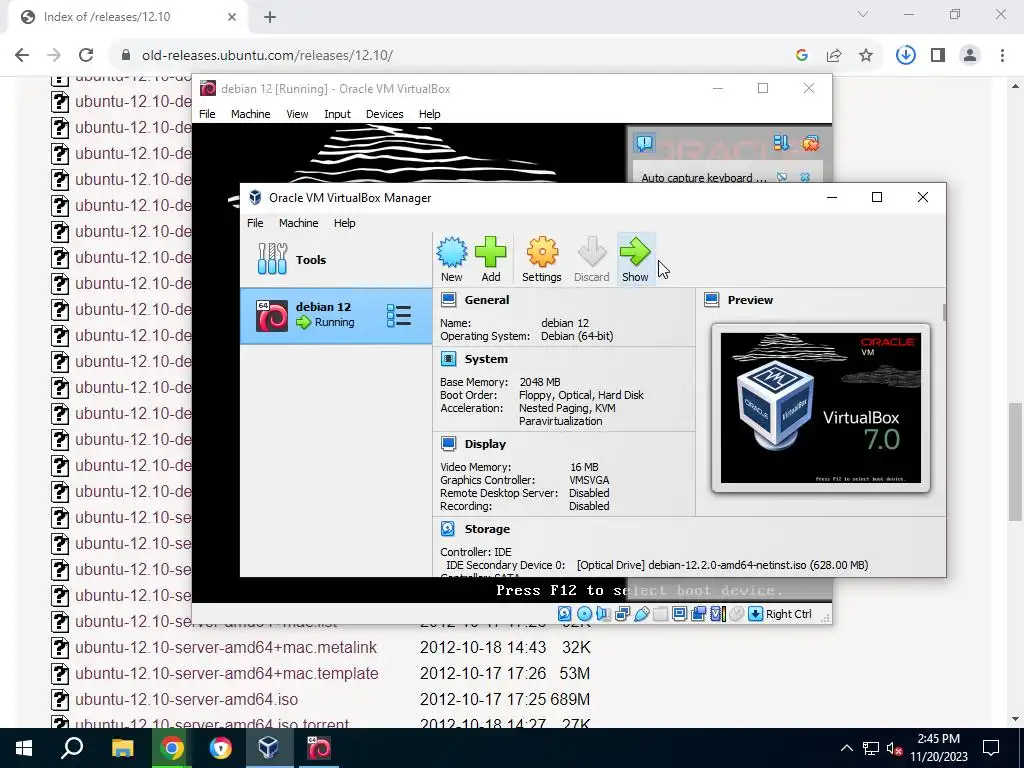1024x768 pixels.
Task: Open Help menu in debian 12 VM window
Action: click(429, 114)
